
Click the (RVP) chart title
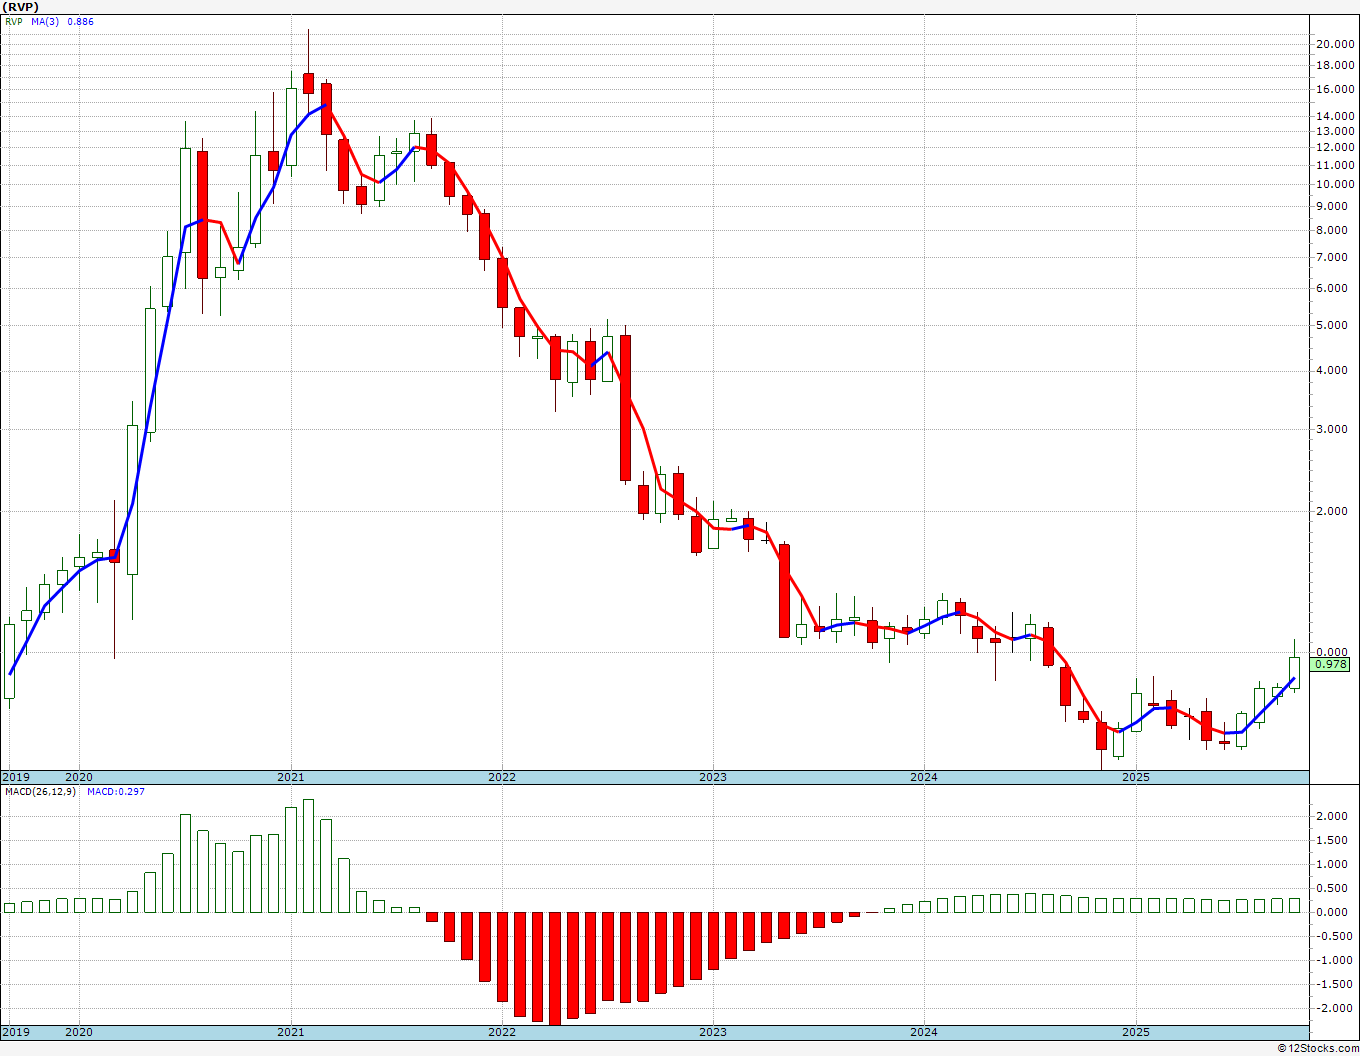coord(18,6)
